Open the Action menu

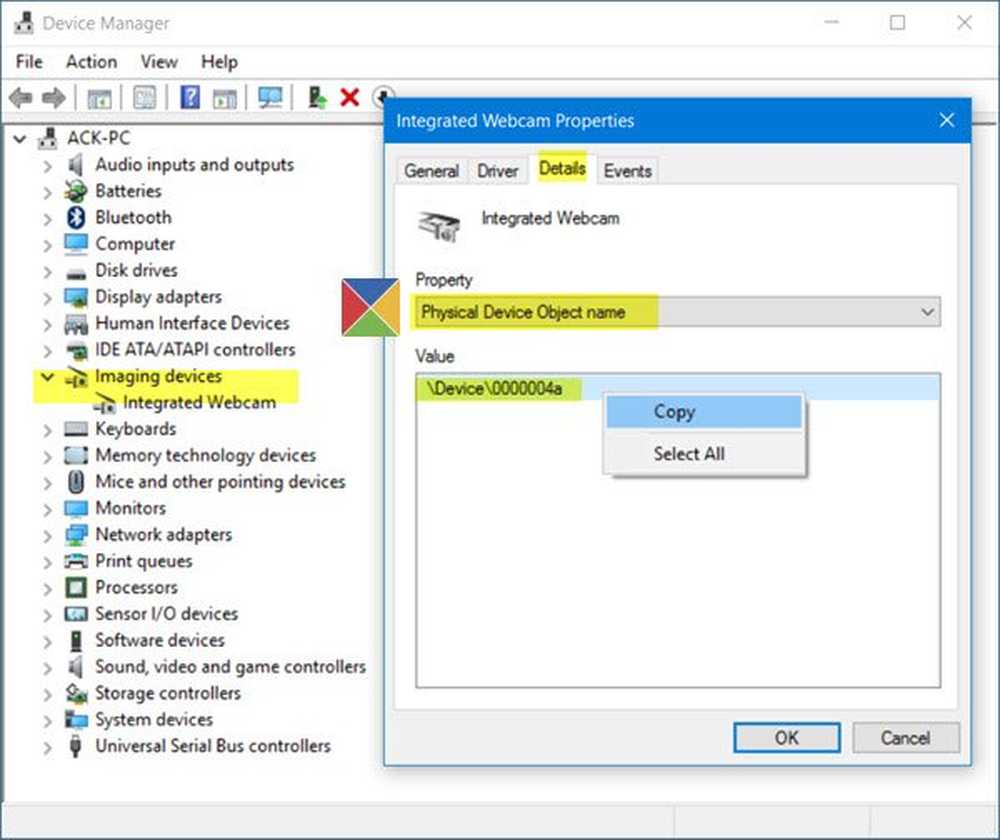tap(91, 62)
